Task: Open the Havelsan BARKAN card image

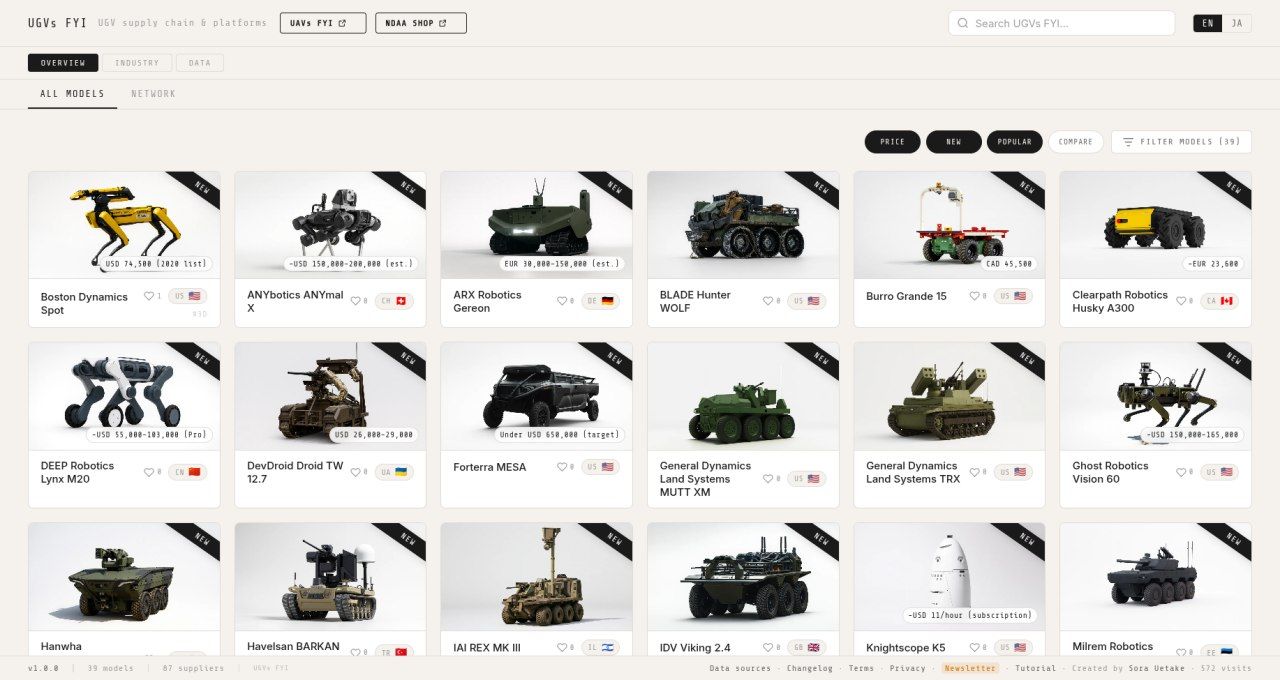Action: click(x=330, y=576)
